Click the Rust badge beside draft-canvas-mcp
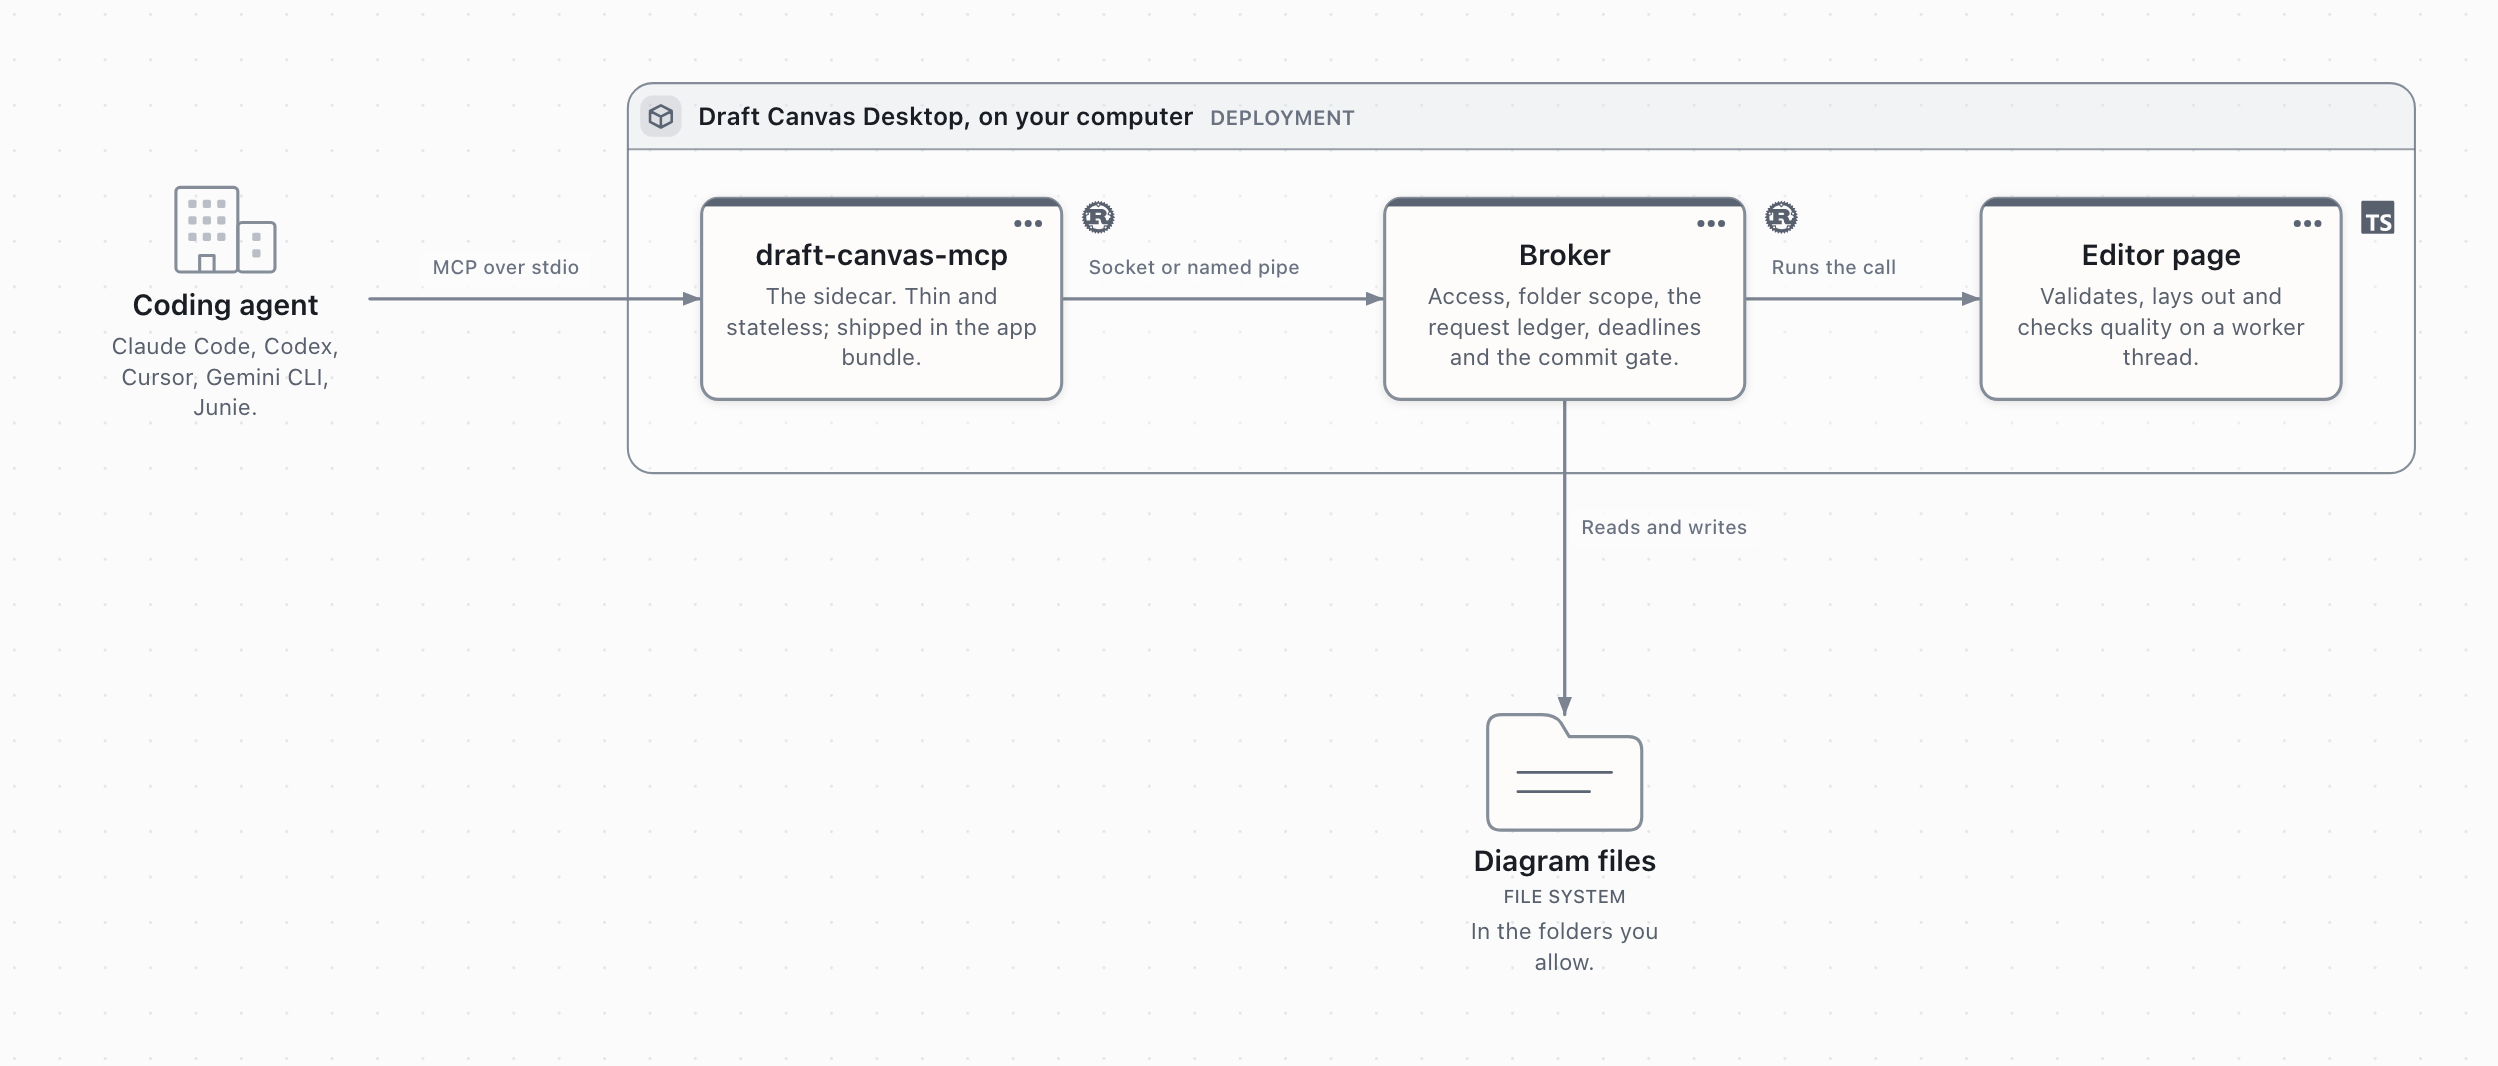2498x1066 pixels. click(x=1098, y=218)
